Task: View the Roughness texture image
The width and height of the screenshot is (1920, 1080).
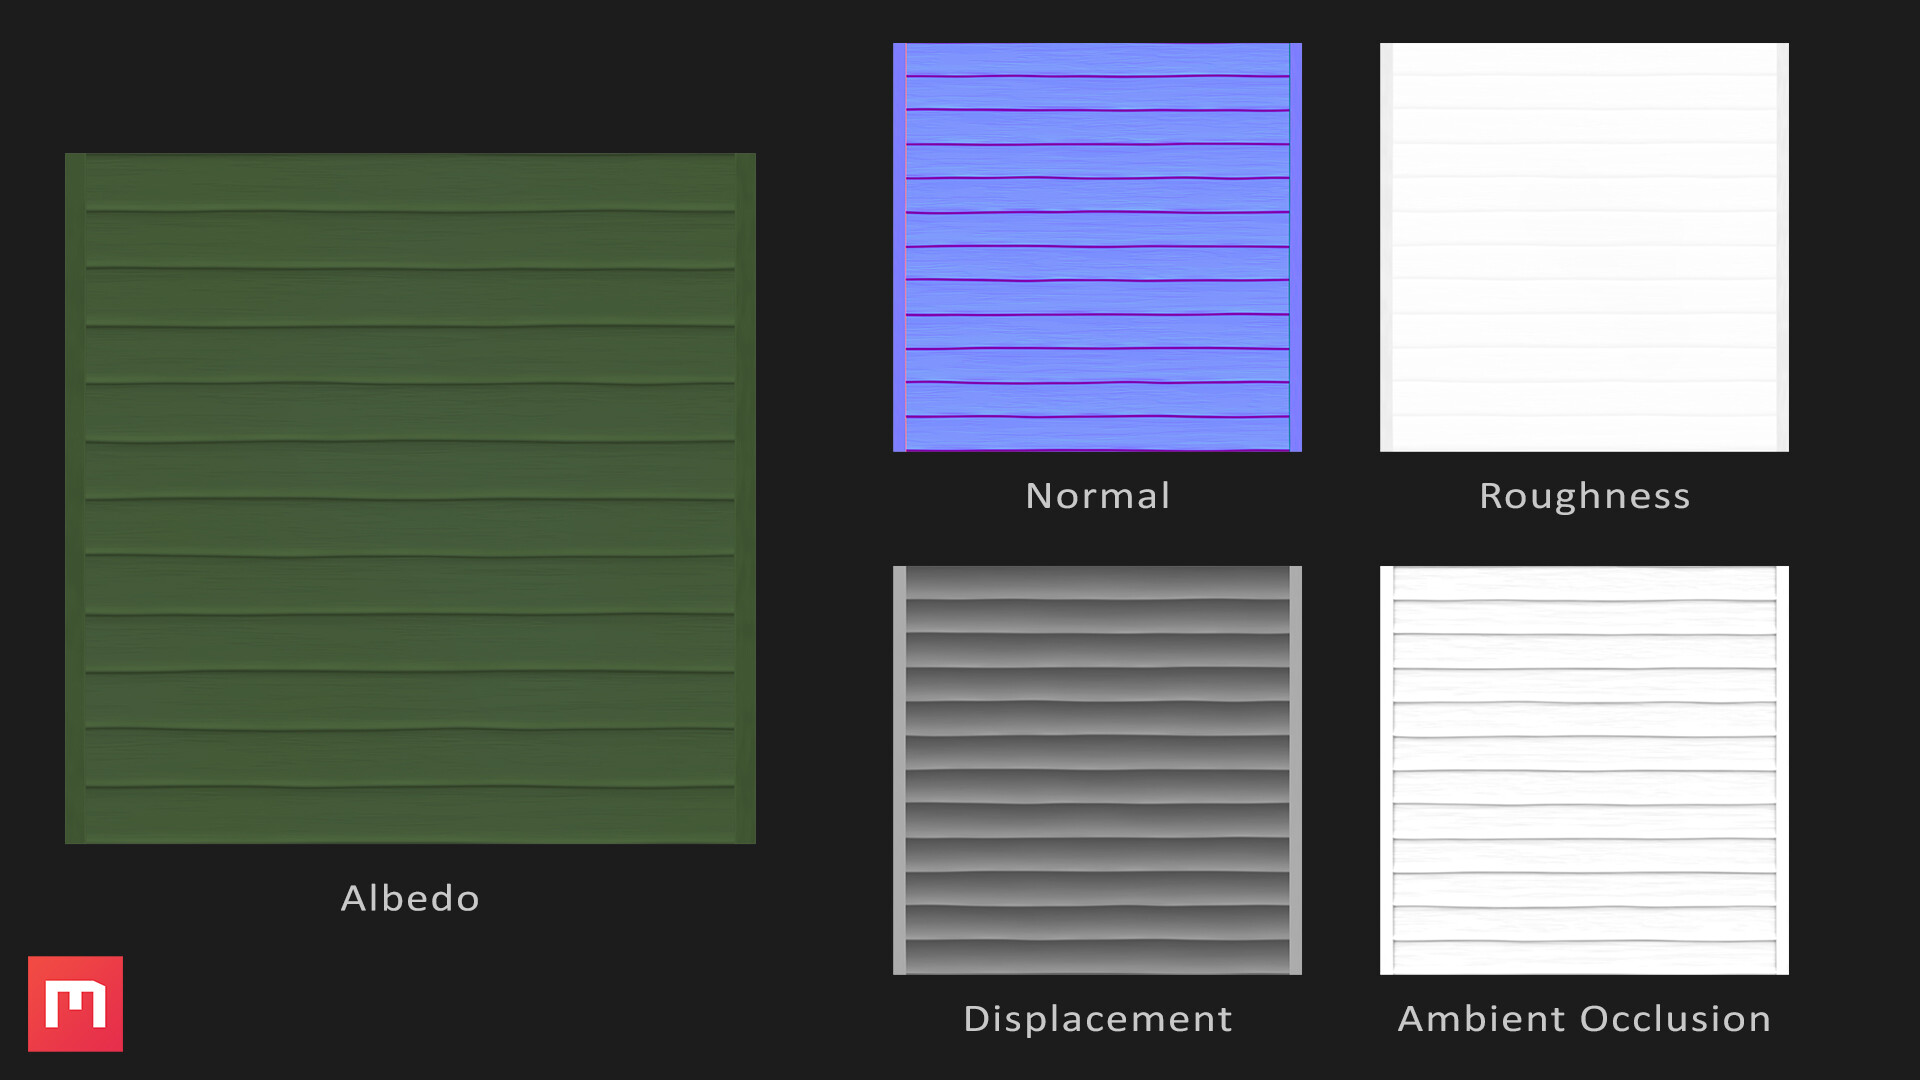Action: [x=1583, y=245]
